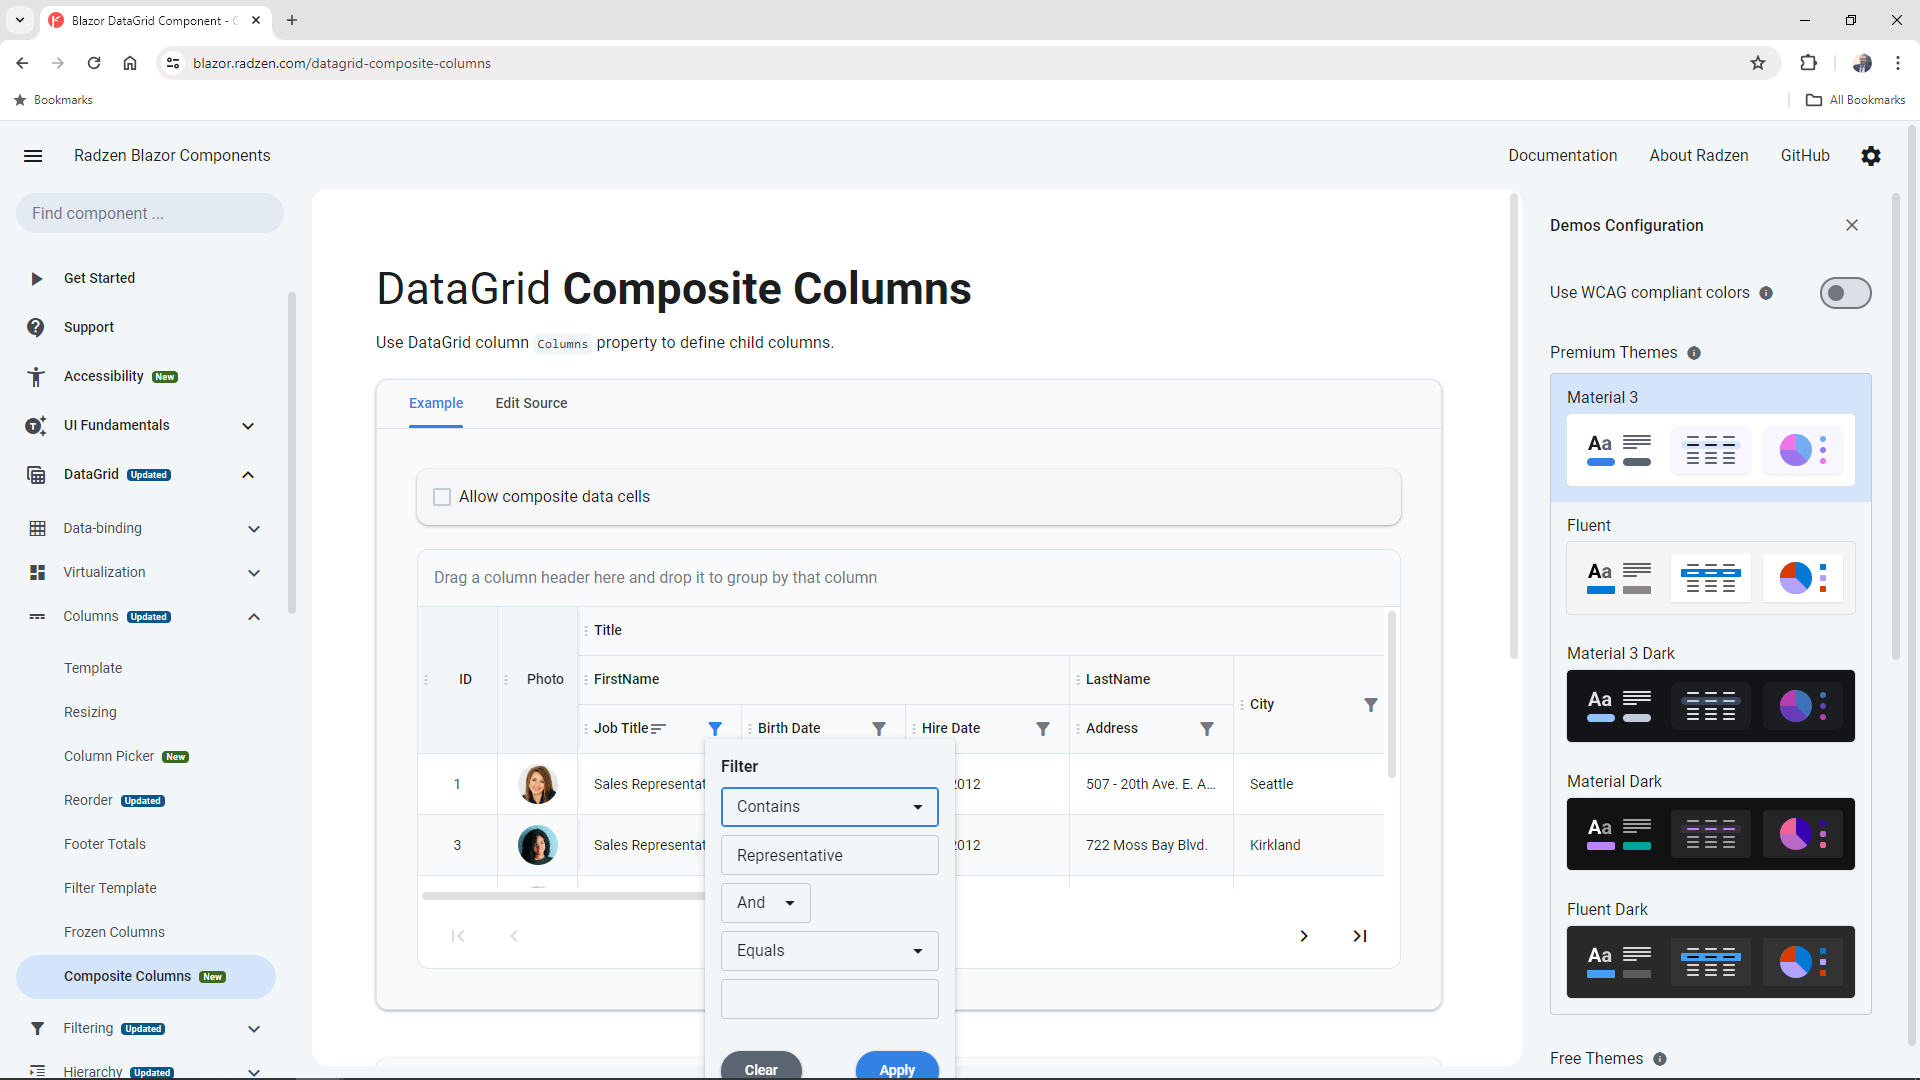Expand the UI Fundamentals section
This screenshot has height=1080, width=1920.
(x=248, y=426)
